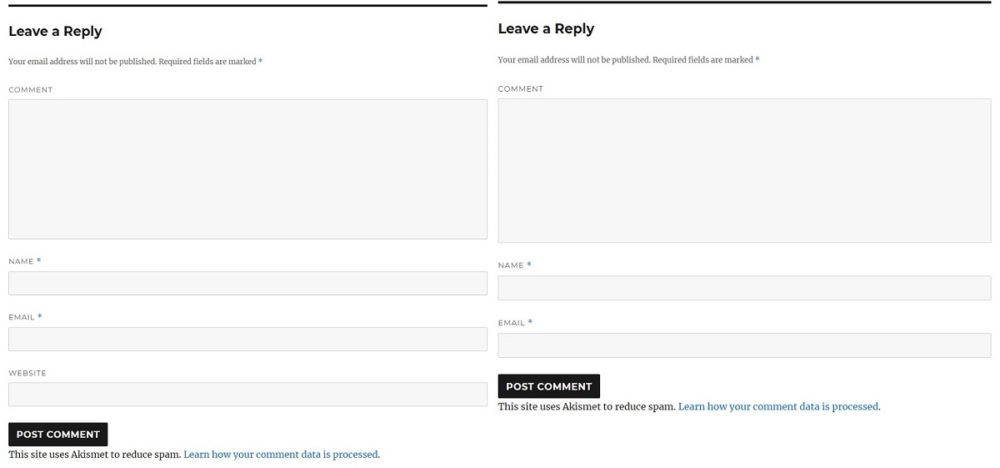Focus the Name field in left form
The width and height of the screenshot is (1000, 468).
point(247,283)
